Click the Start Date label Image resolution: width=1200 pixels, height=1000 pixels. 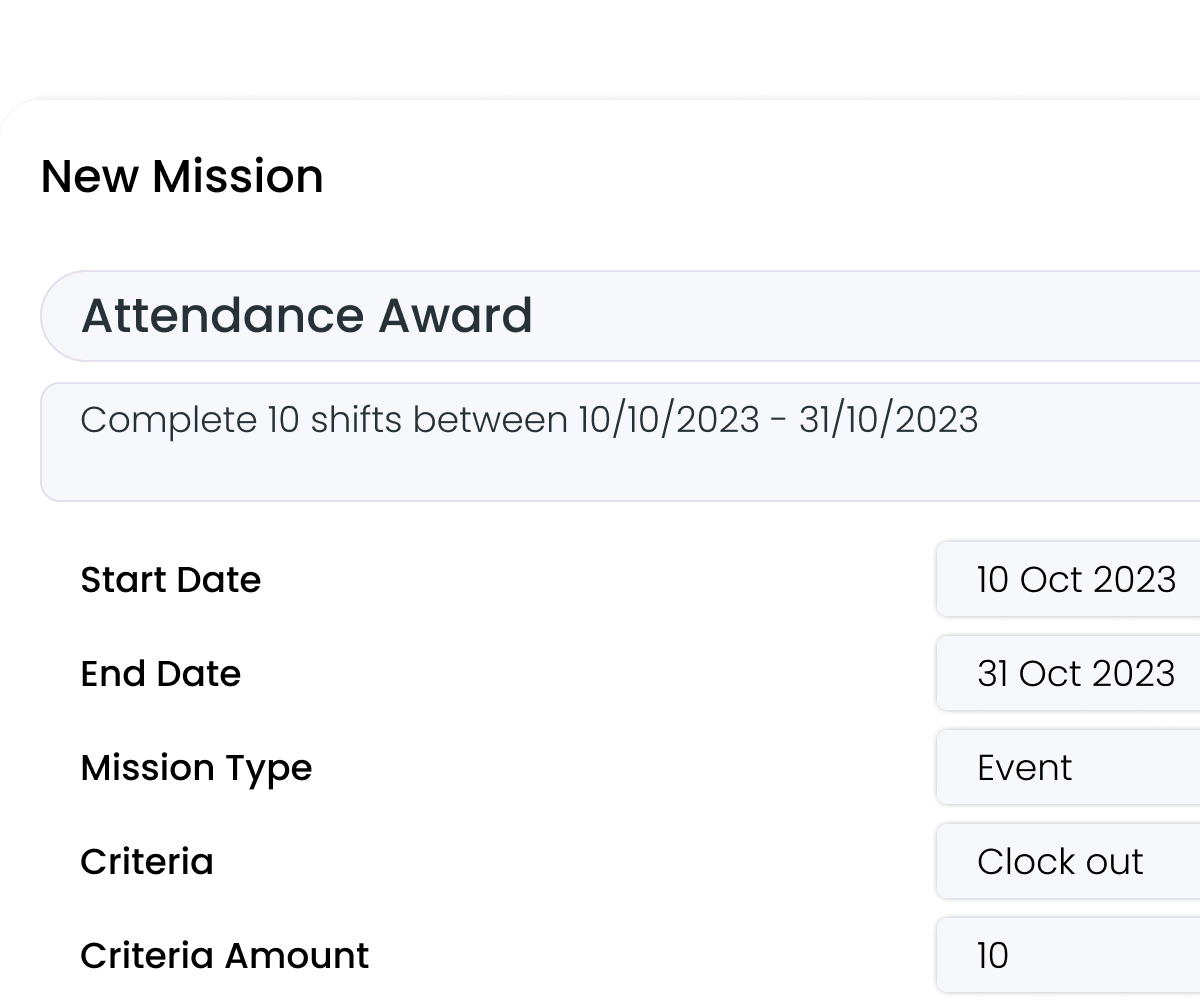[x=171, y=580]
